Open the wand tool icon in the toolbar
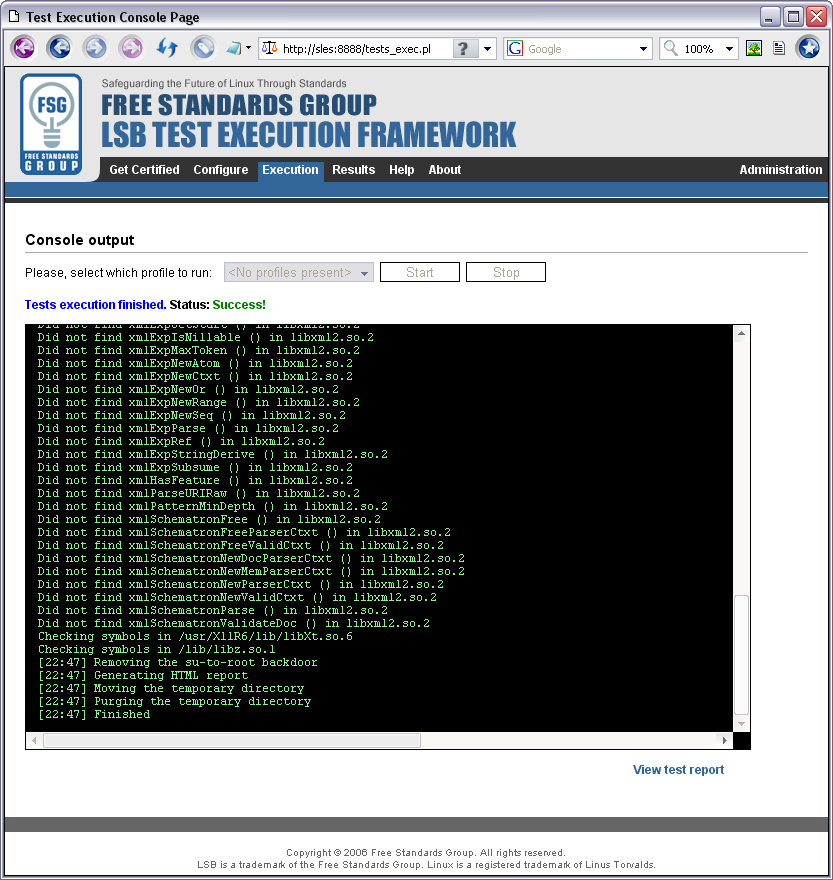The image size is (833, 880). (x=234, y=48)
